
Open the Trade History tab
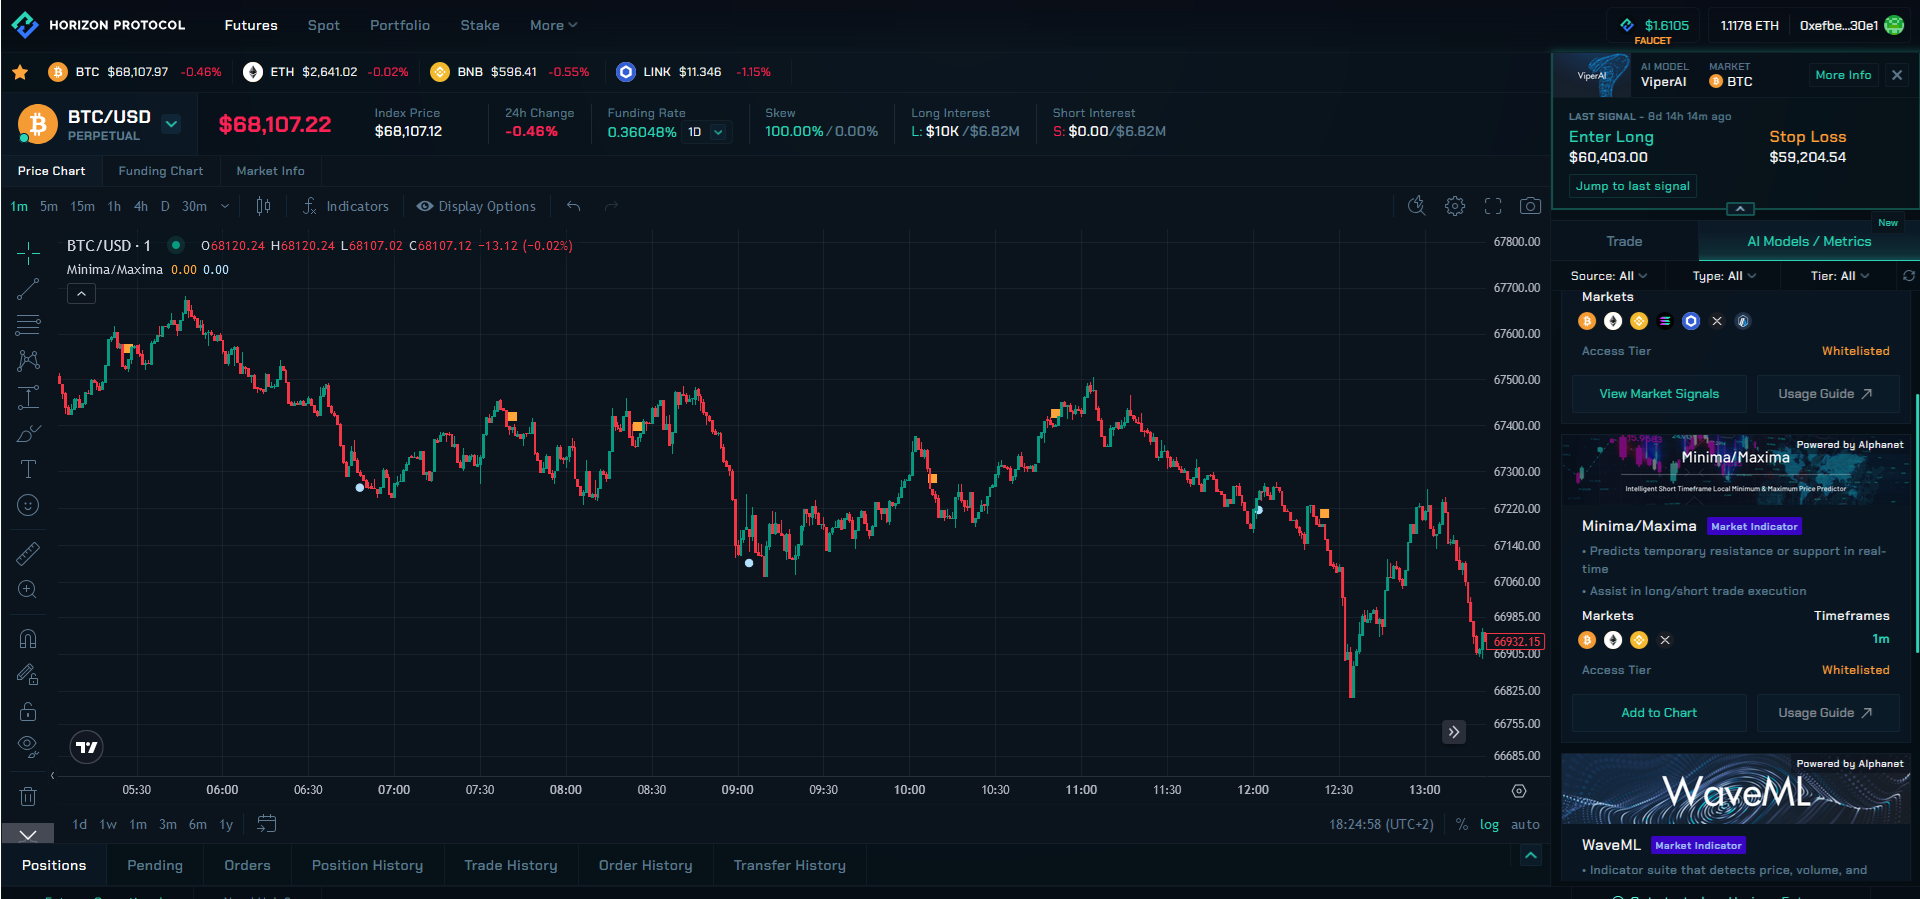click(510, 866)
